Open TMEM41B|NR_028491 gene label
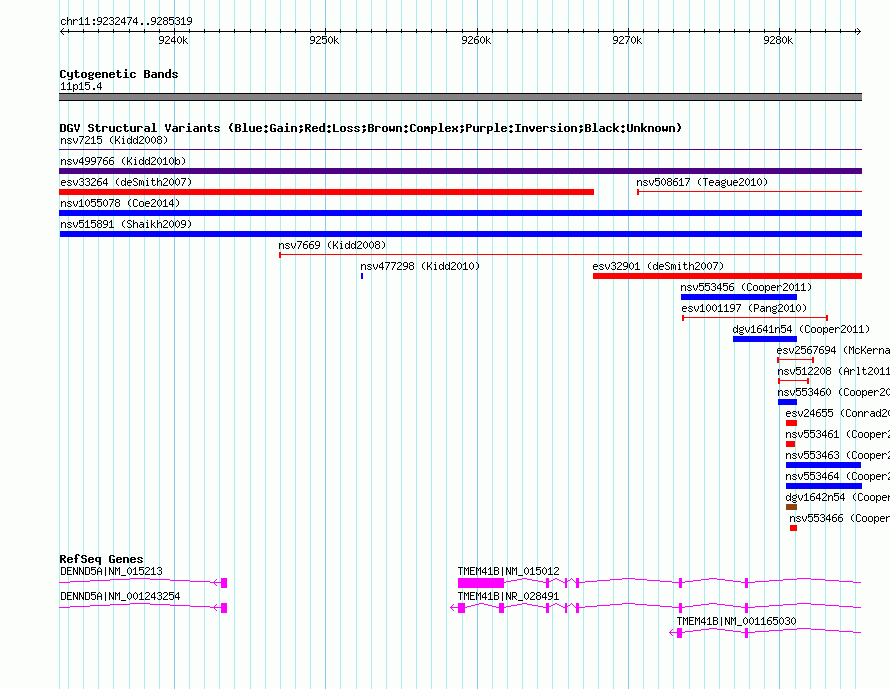The image size is (890, 689). [x=509, y=596]
